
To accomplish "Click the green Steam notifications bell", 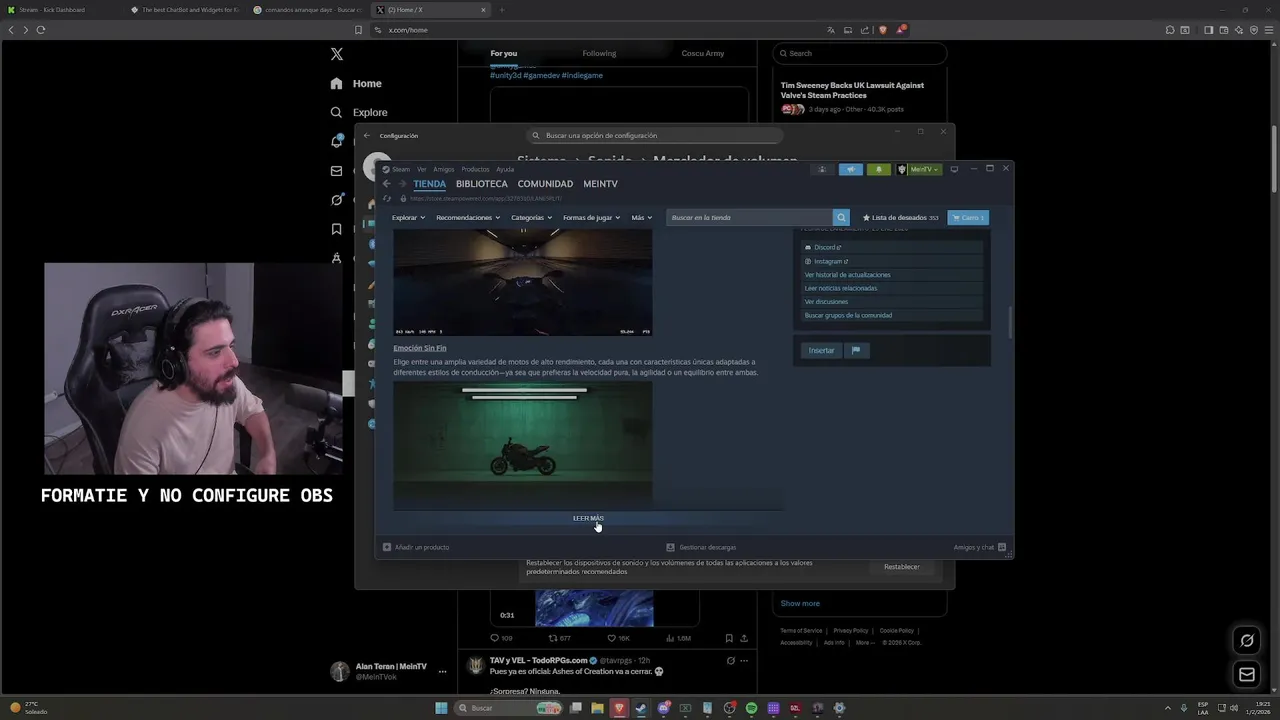I will (x=879, y=169).
